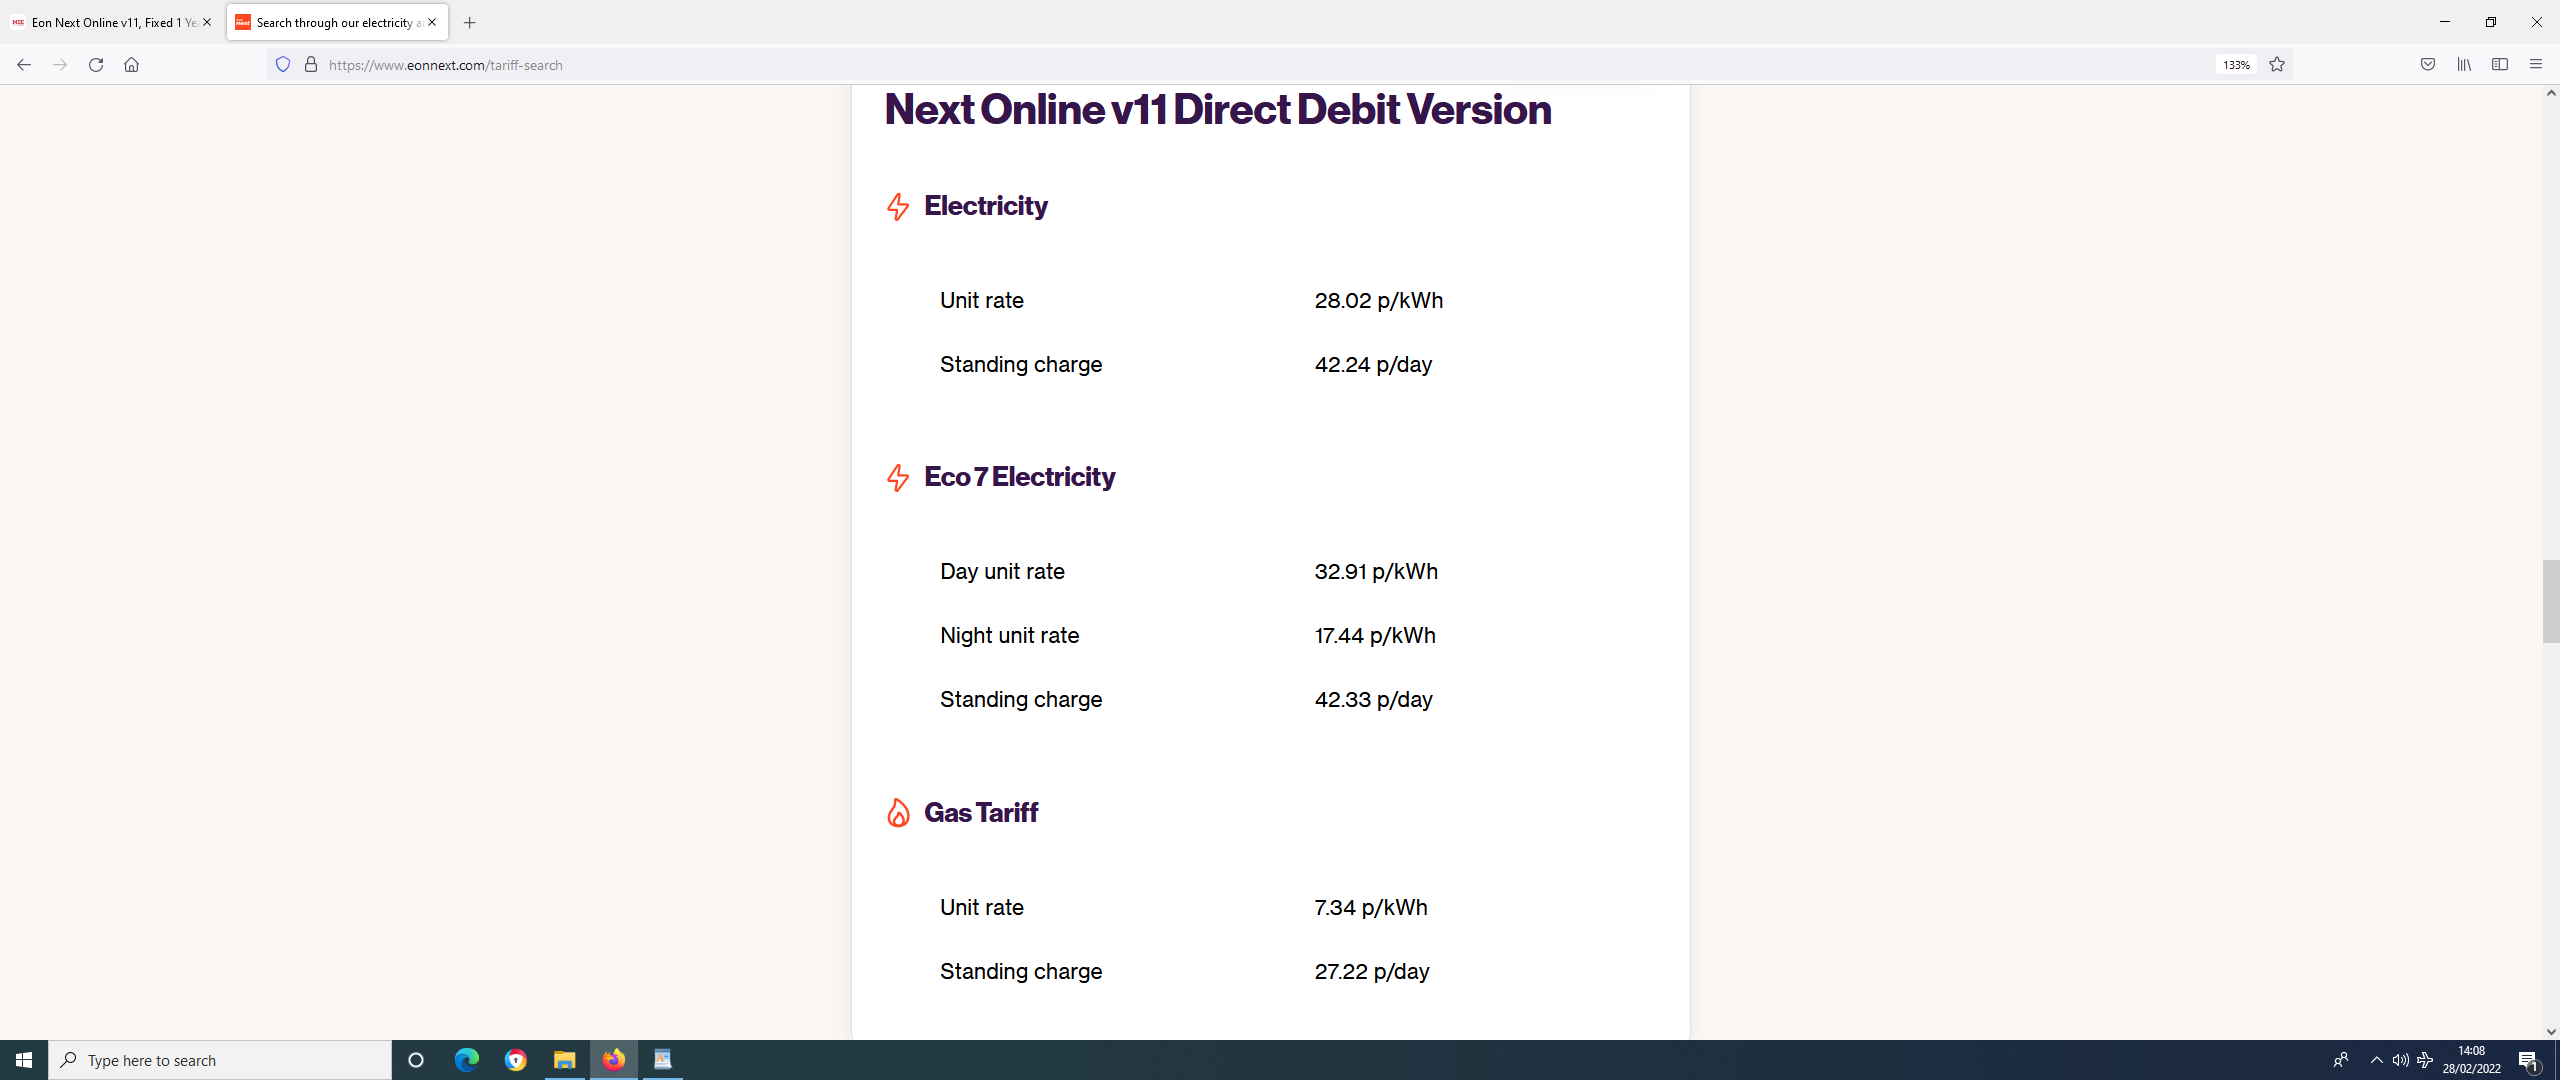The height and width of the screenshot is (1080, 2560).
Task: Select the 32.91 p/kWh day rate value
Action: [x=1376, y=572]
